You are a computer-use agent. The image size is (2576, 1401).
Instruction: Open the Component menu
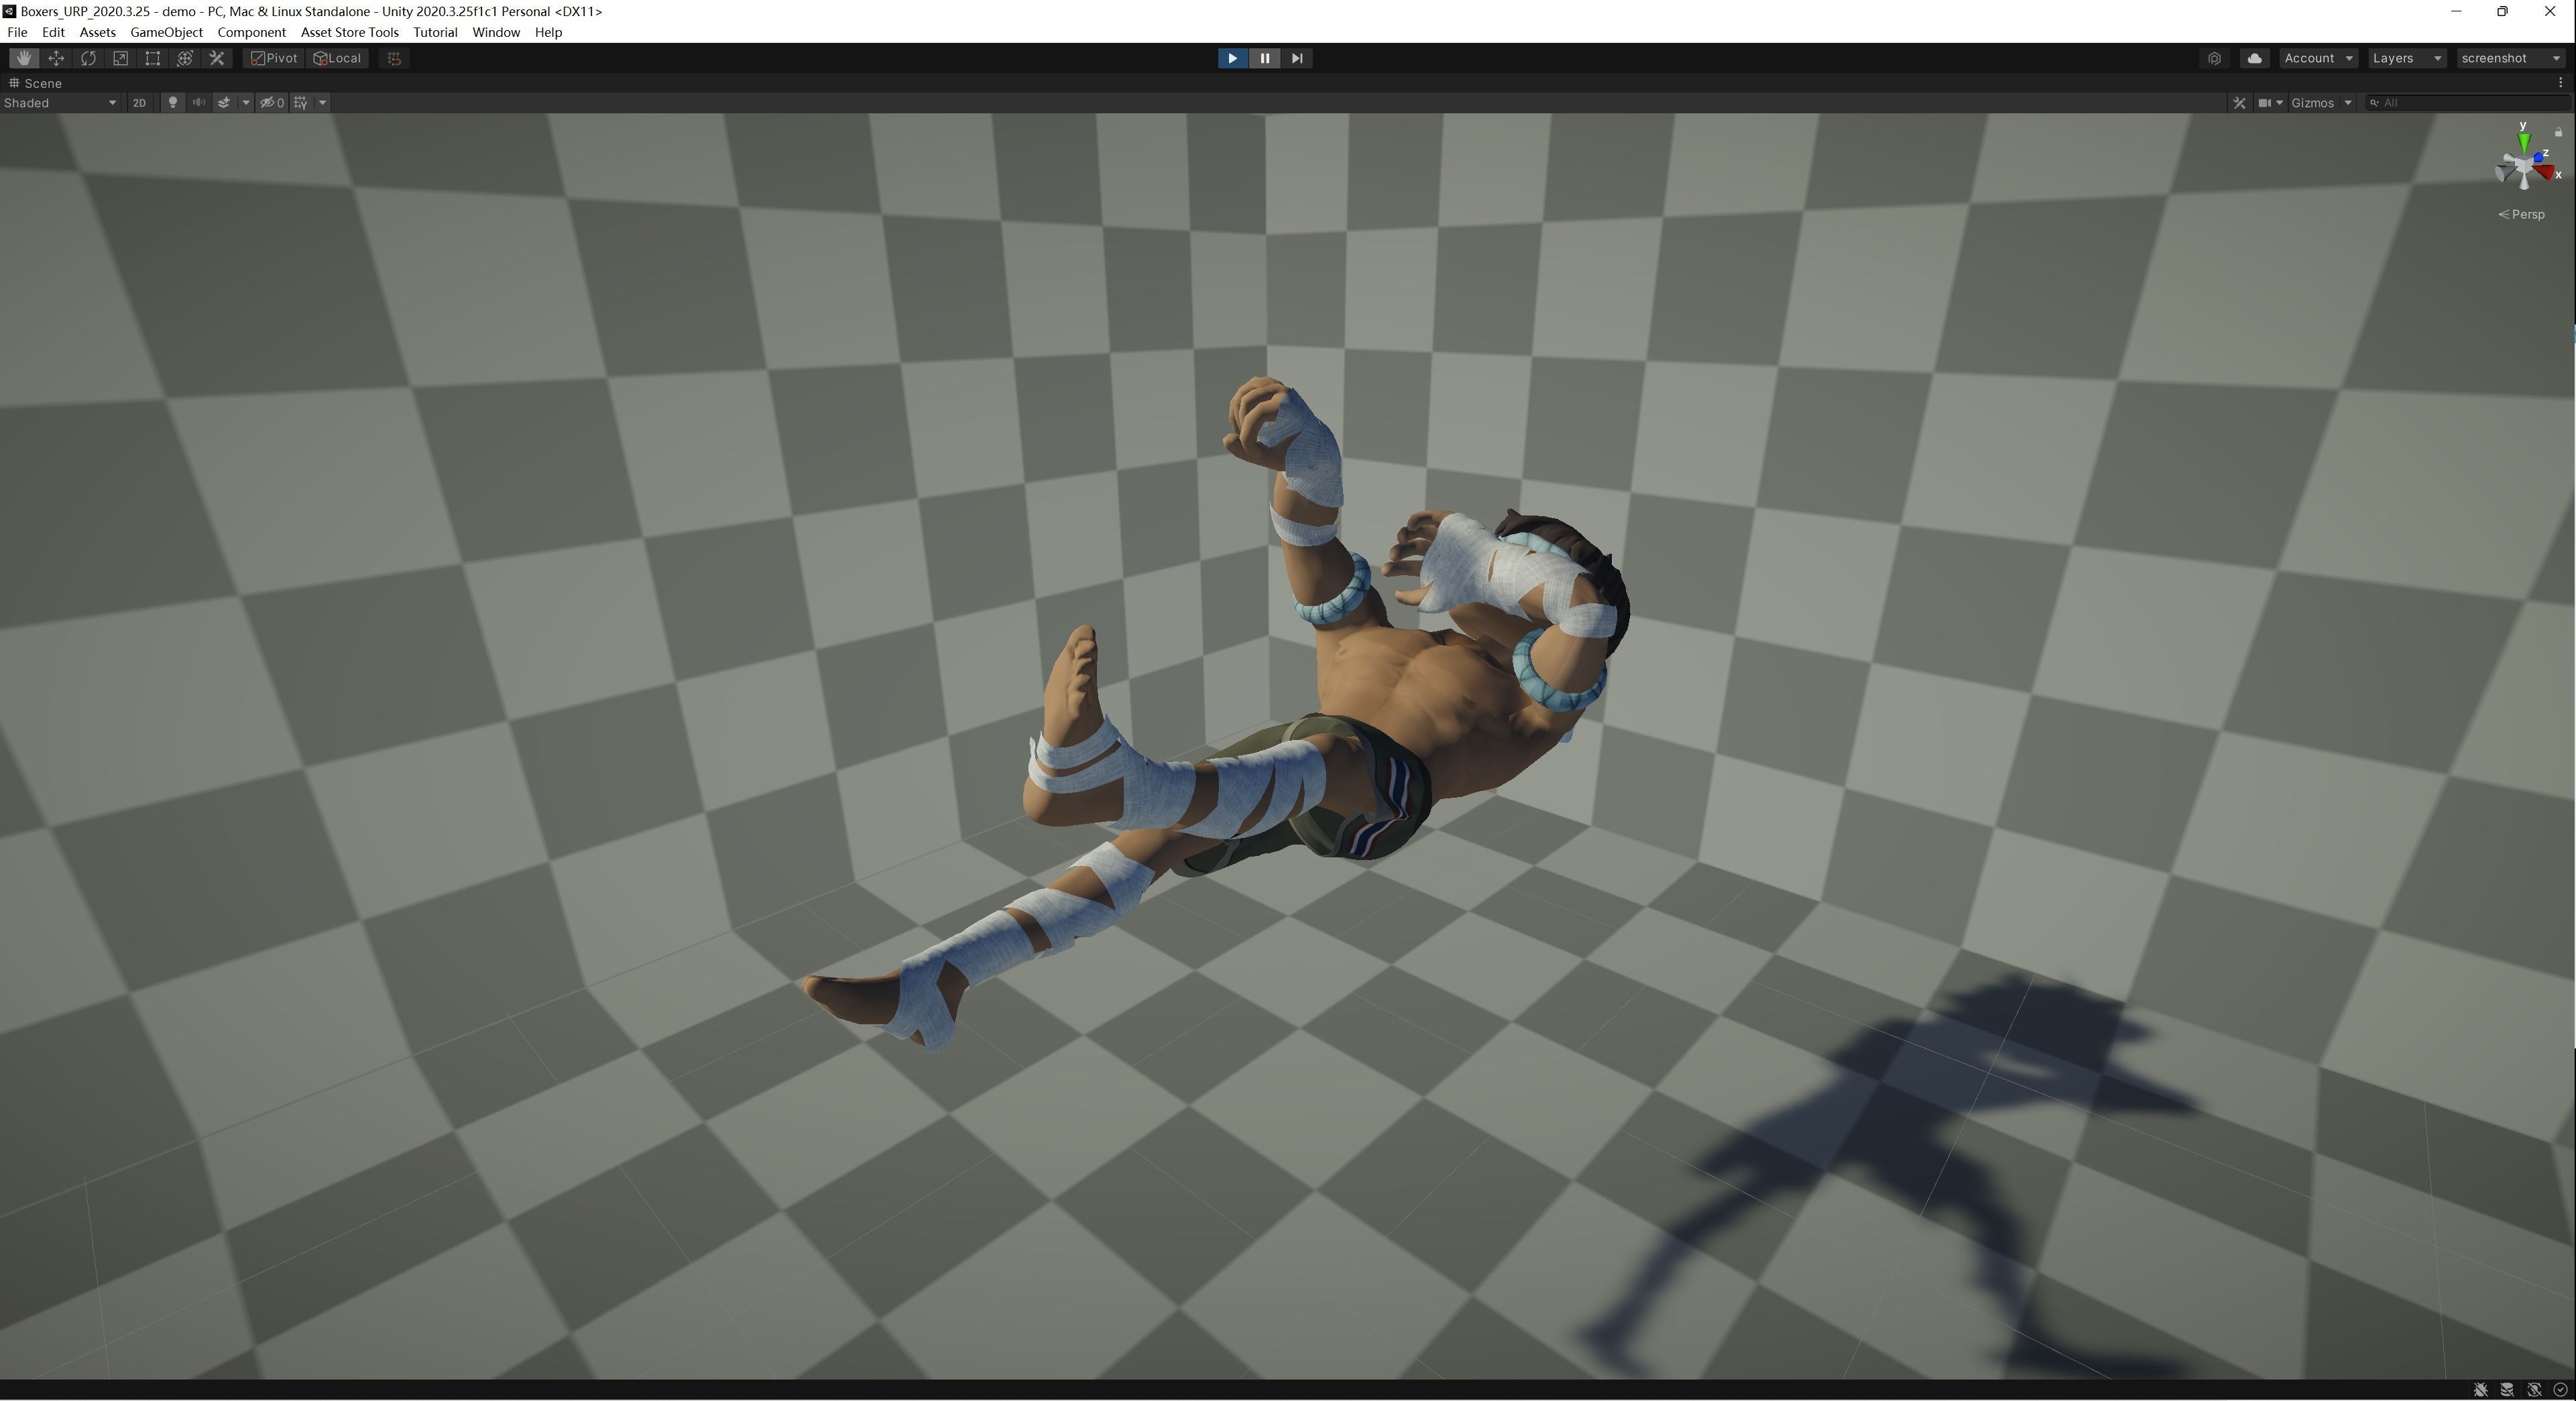[251, 32]
